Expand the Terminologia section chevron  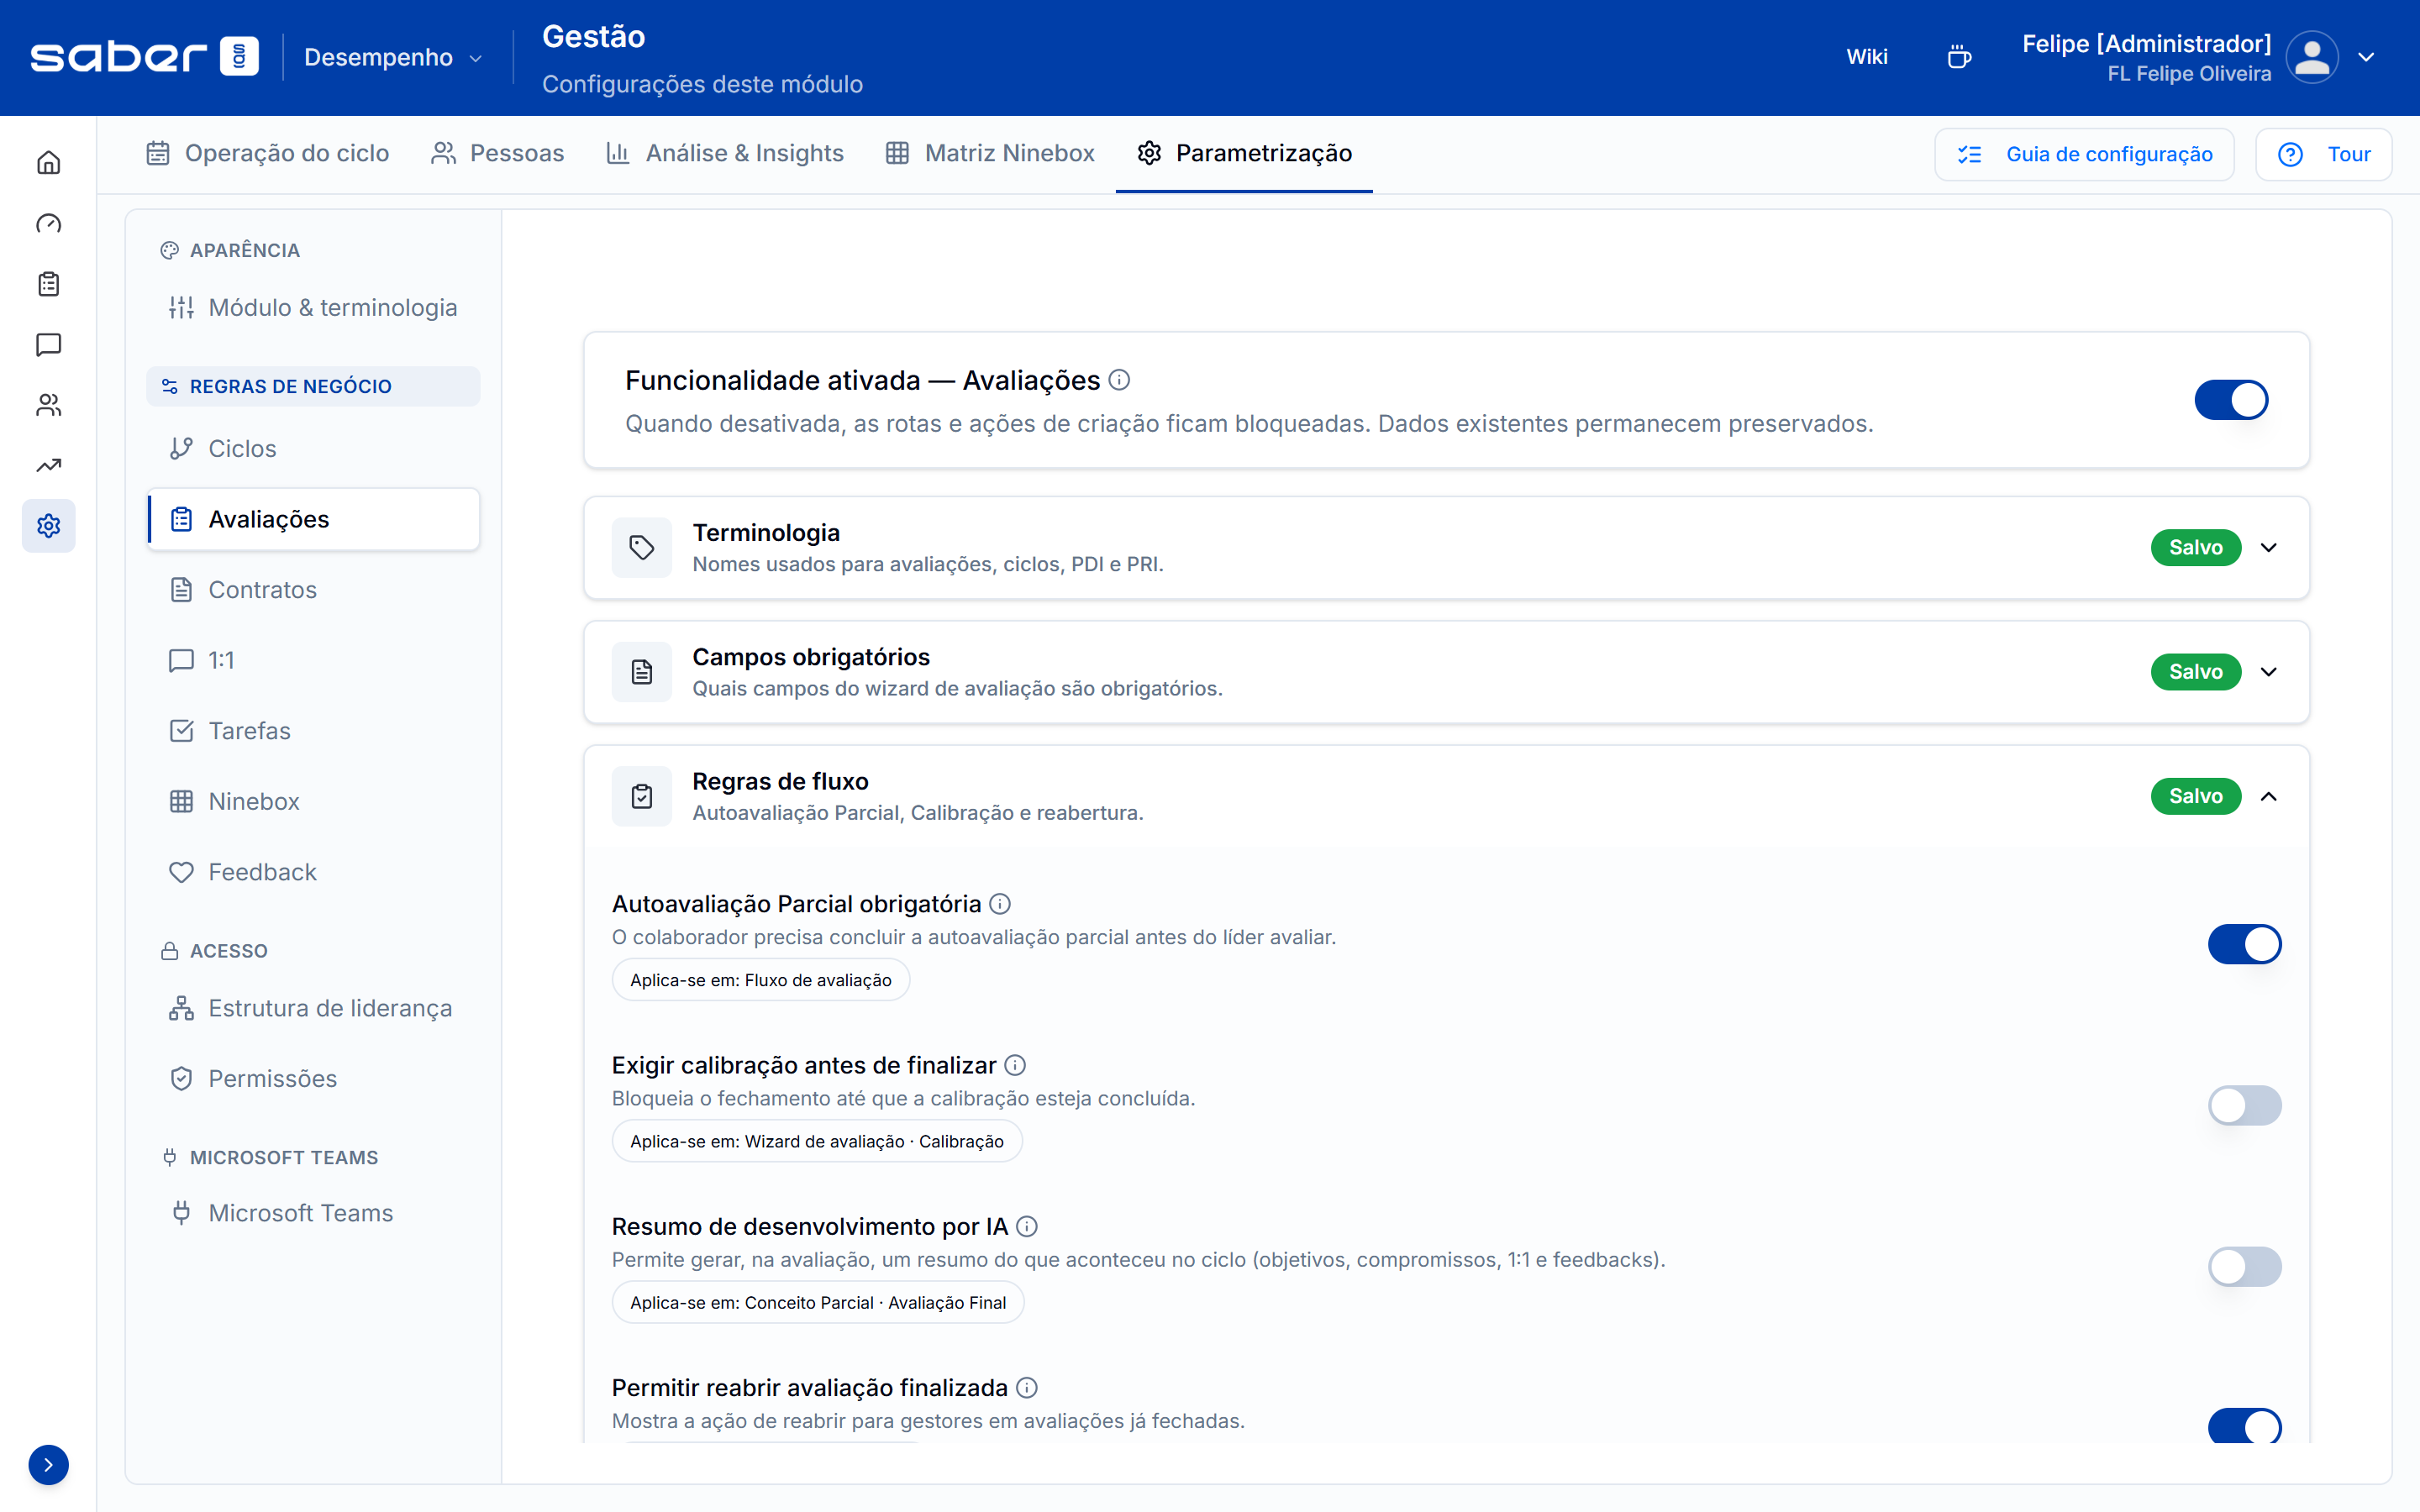pos(2269,547)
